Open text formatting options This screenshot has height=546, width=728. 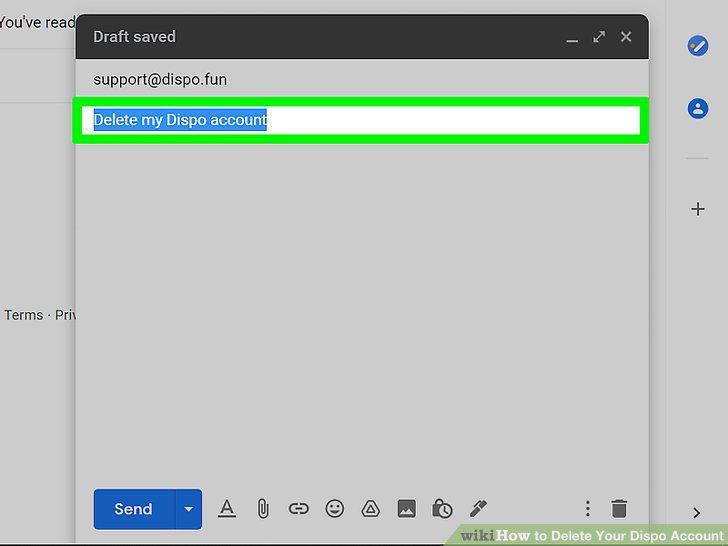227,509
